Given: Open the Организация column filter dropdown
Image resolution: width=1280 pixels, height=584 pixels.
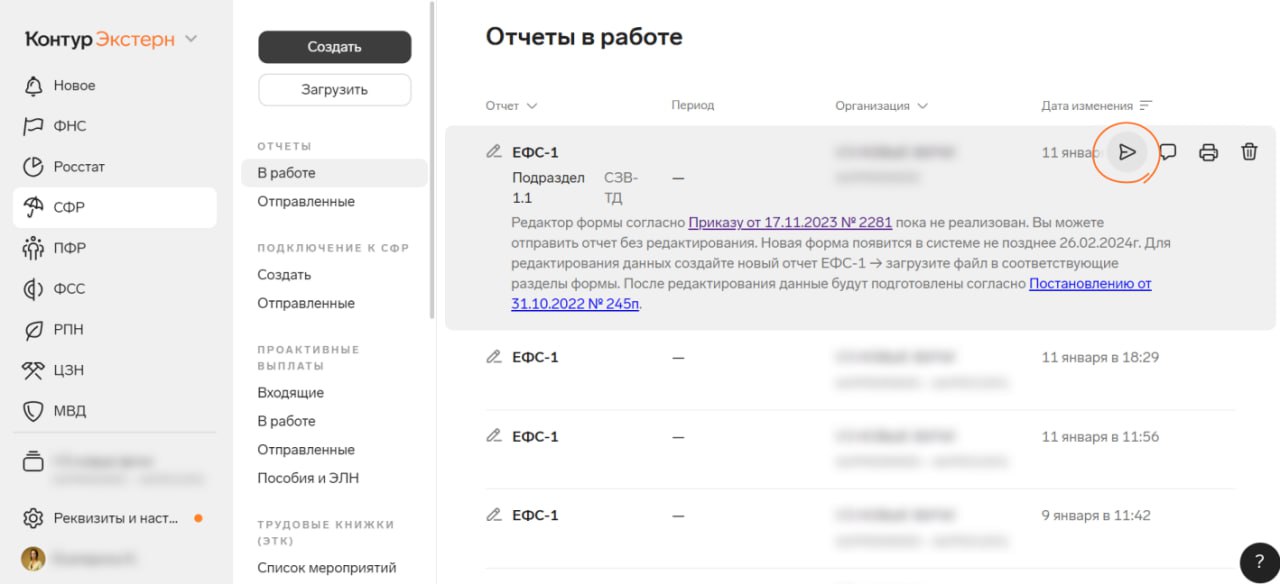Looking at the screenshot, I should point(921,106).
